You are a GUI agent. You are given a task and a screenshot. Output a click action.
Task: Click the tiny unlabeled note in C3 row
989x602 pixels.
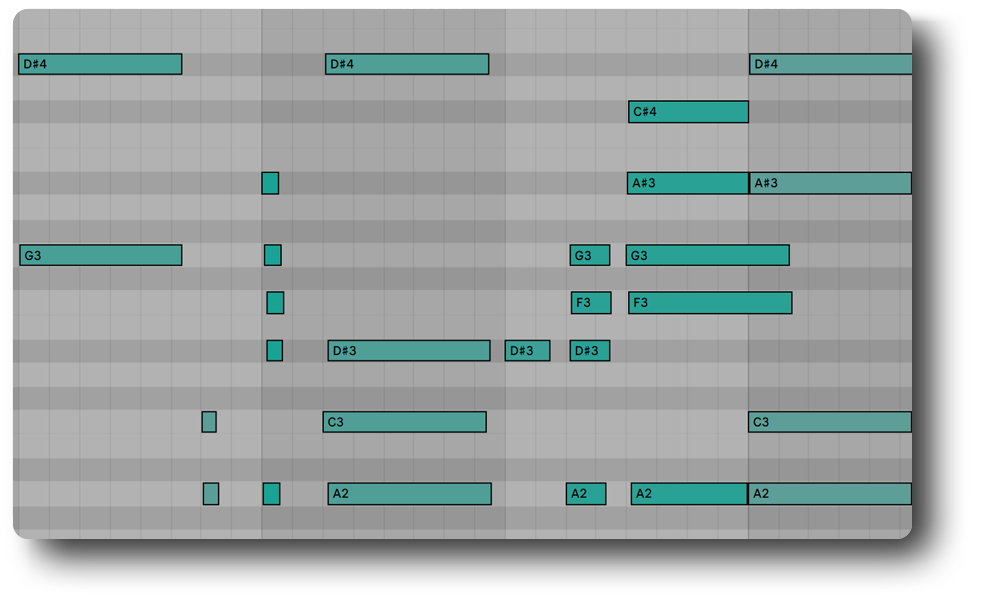pos(209,422)
